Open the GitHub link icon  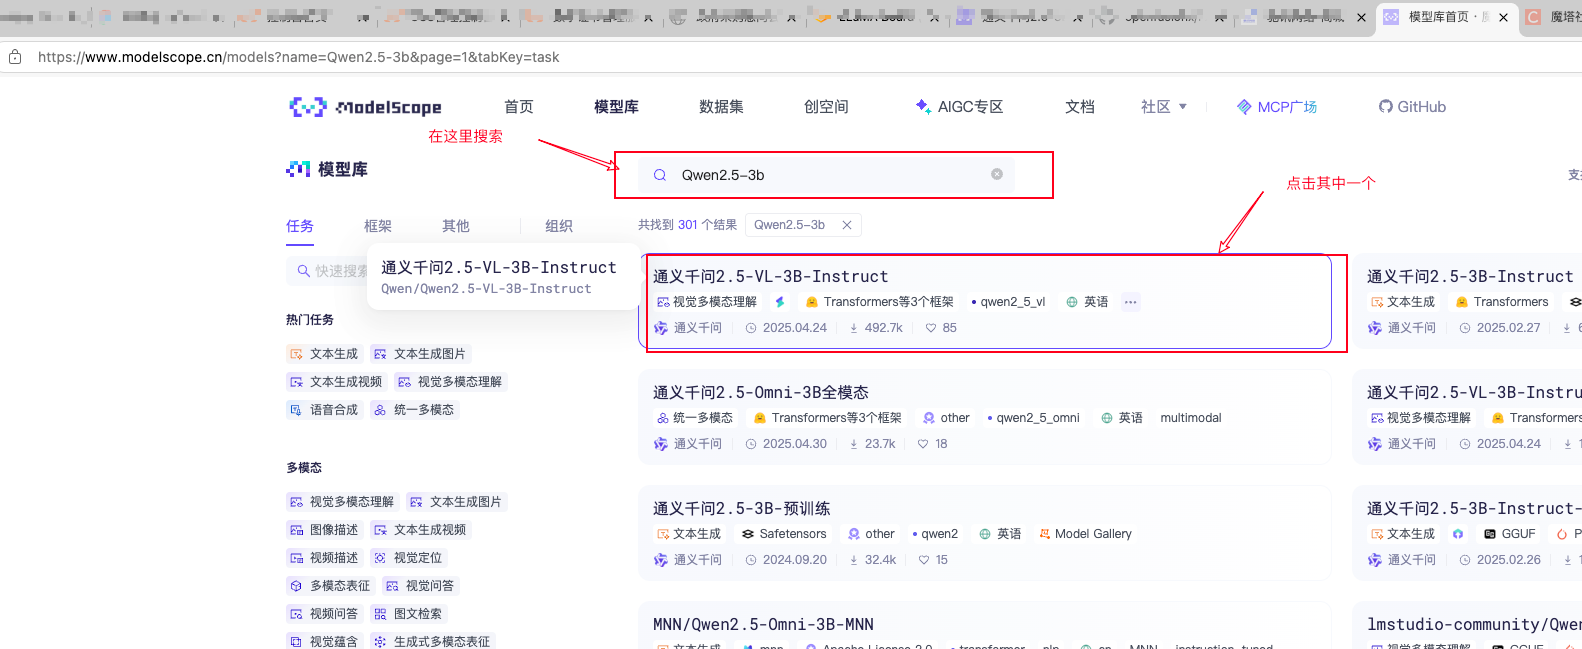(1385, 107)
